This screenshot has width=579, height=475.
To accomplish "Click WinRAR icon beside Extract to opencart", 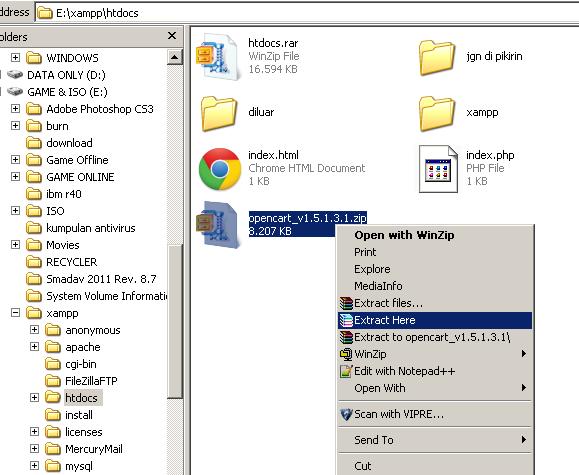I will (x=346, y=337).
